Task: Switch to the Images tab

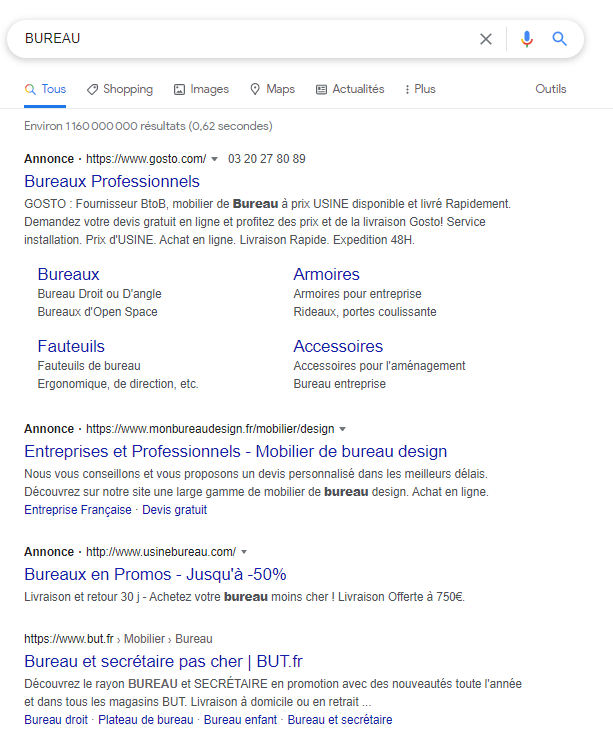Action: pyautogui.click(x=201, y=89)
